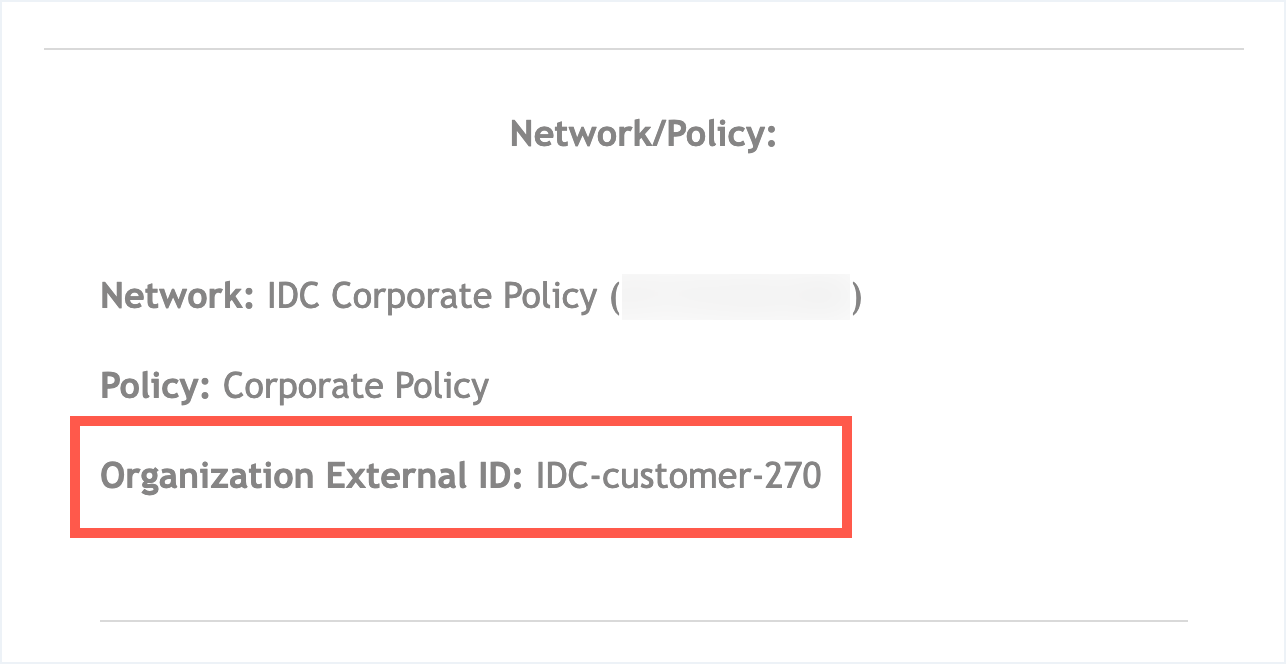
Task: Select the "IDC-customer-270" external ID value
Action: 678,476
